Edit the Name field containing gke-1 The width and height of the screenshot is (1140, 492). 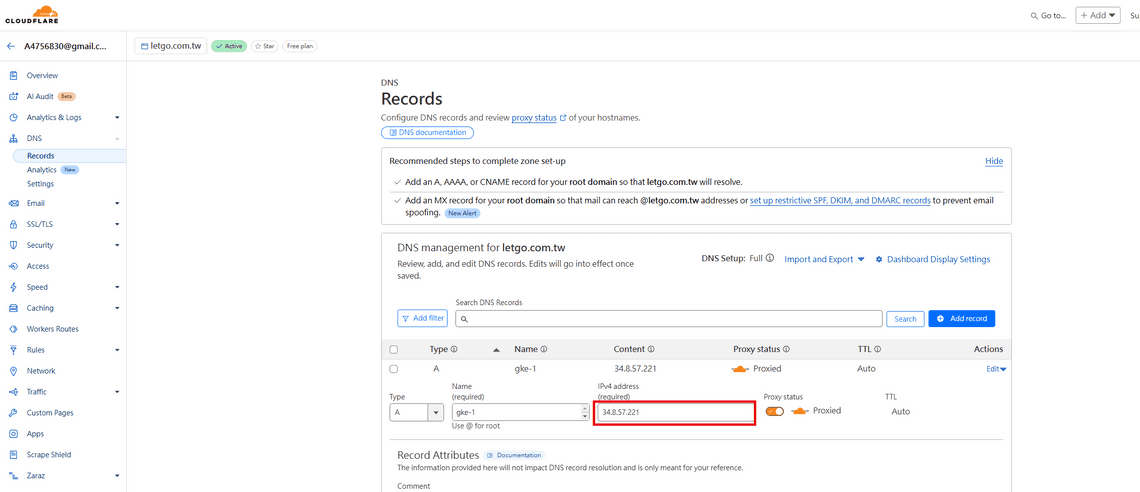[519, 412]
